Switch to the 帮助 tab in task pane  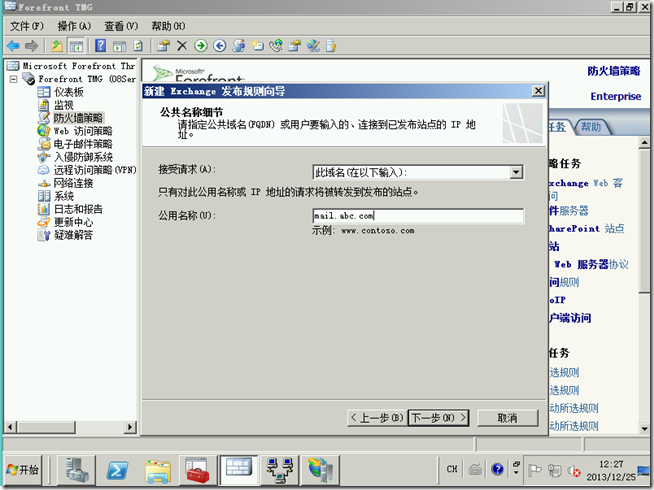pos(591,127)
